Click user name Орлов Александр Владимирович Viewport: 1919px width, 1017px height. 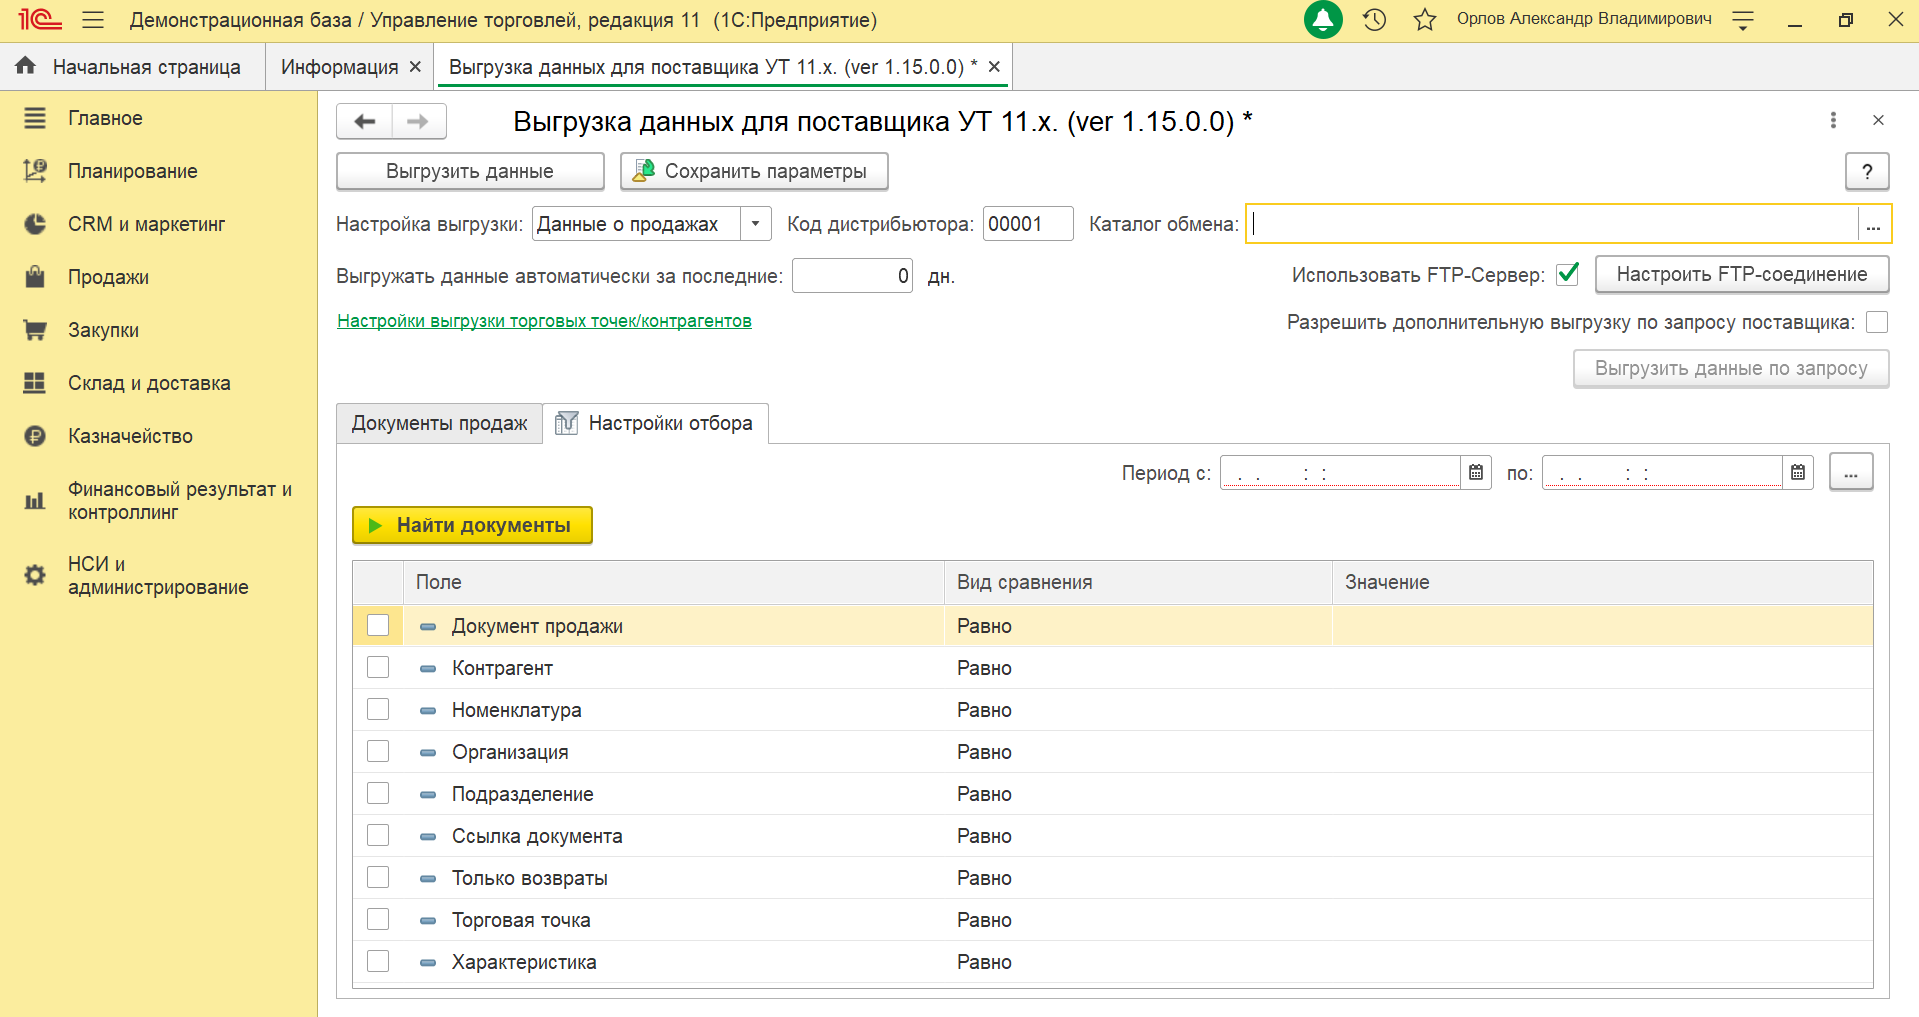coord(1584,19)
